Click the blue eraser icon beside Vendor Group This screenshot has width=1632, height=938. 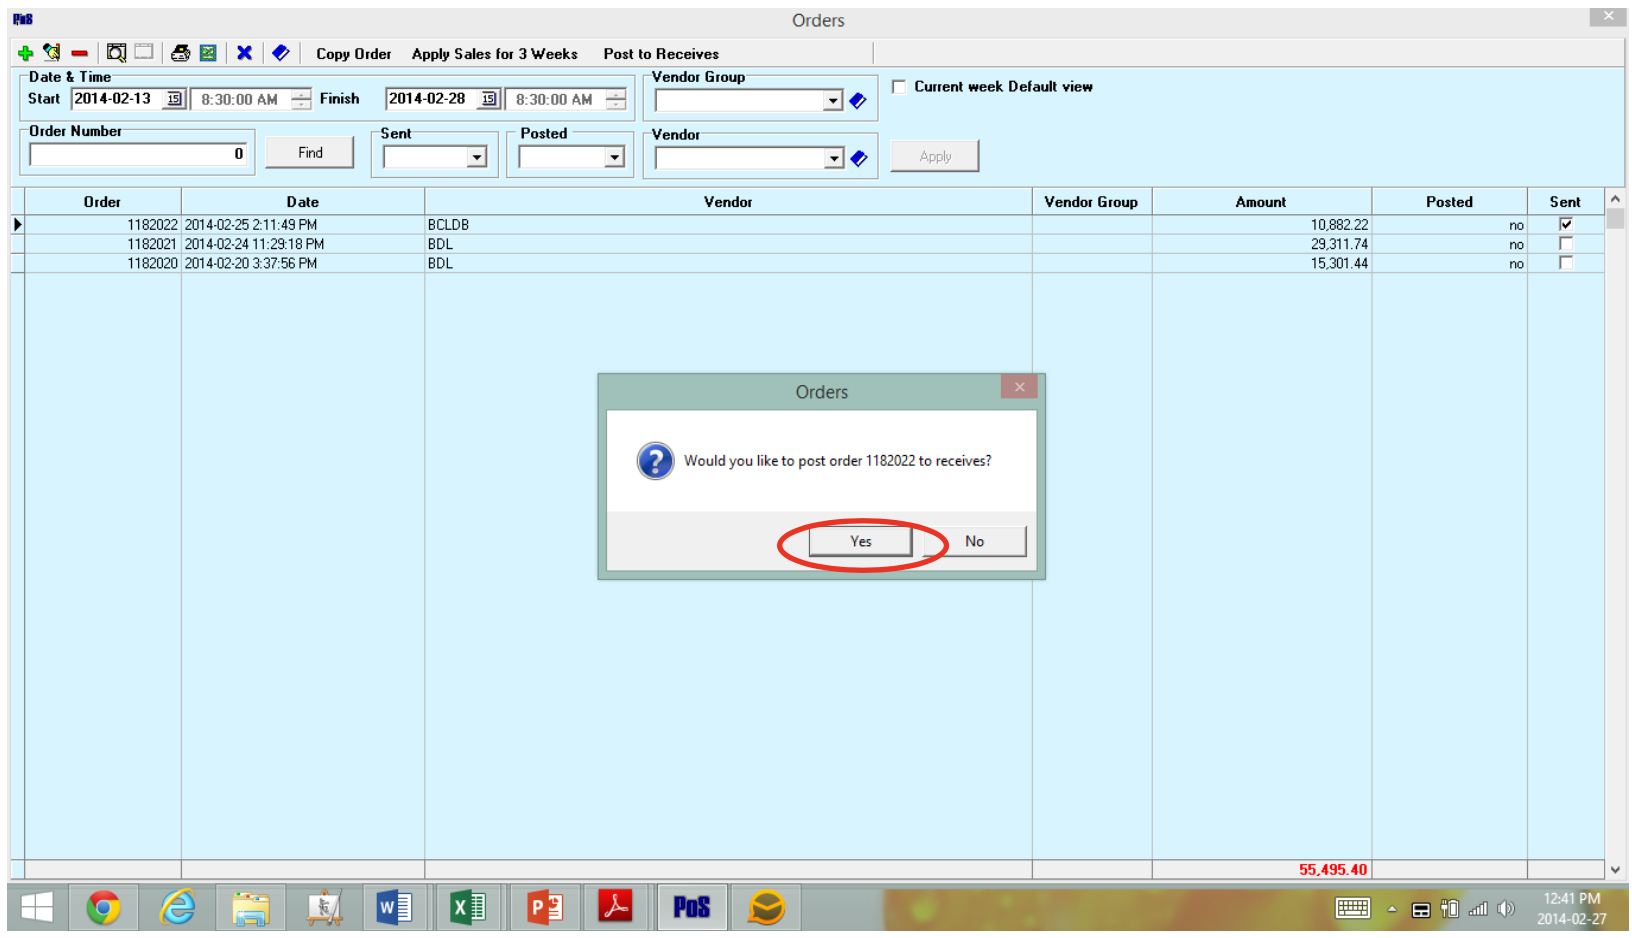[858, 100]
